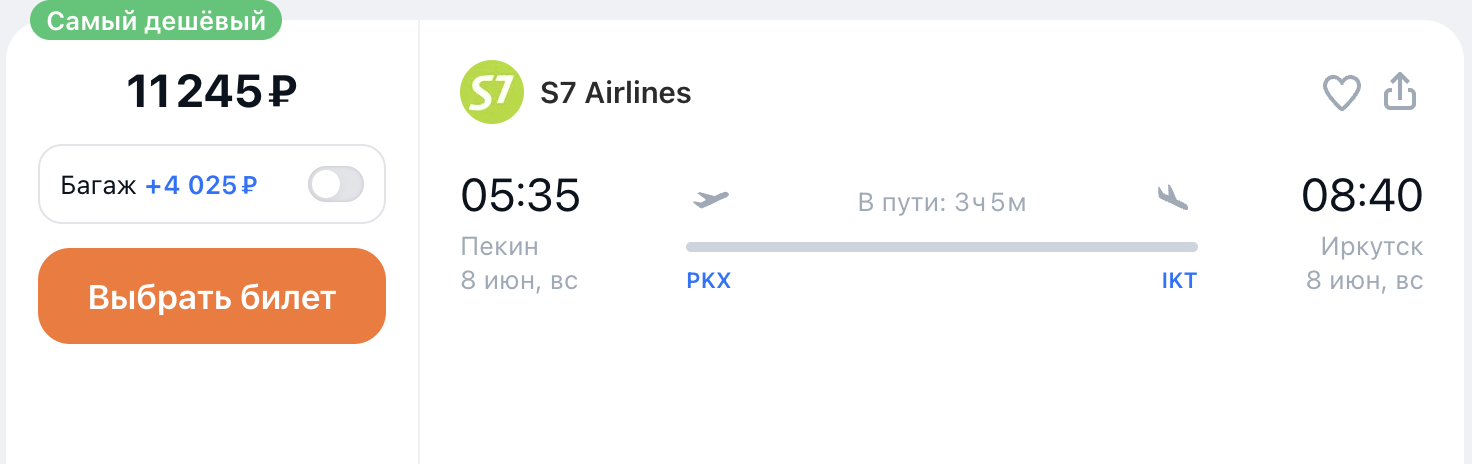Click the 11245 ₽ ticket price
The height and width of the screenshot is (464, 1472).
(x=212, y=92)
